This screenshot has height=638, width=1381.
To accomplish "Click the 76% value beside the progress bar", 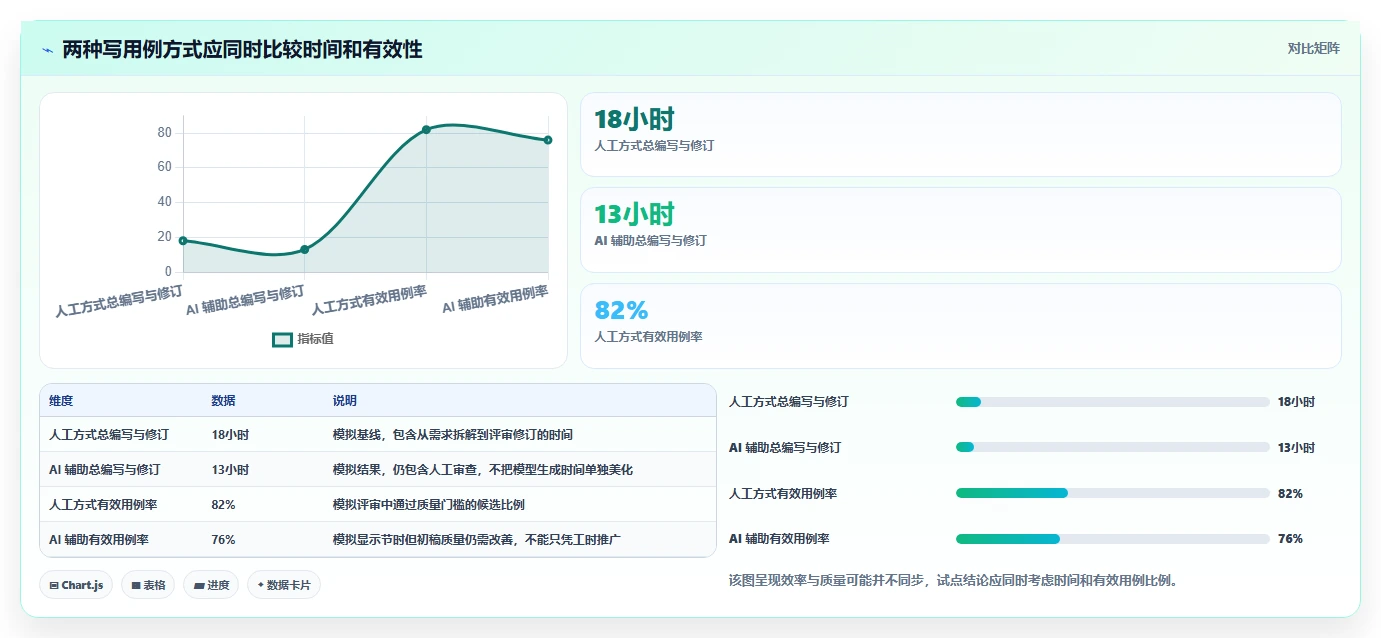I will 1290,539.
